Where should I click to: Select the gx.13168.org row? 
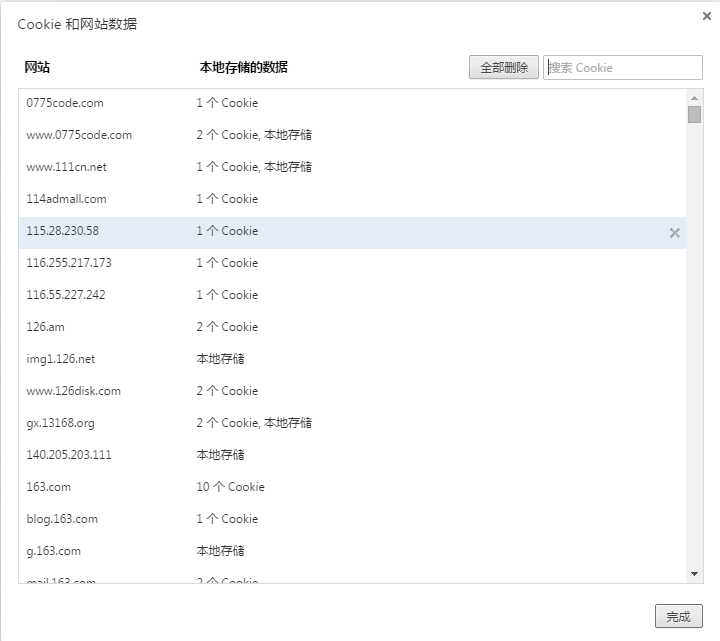(x=353, y=423)
